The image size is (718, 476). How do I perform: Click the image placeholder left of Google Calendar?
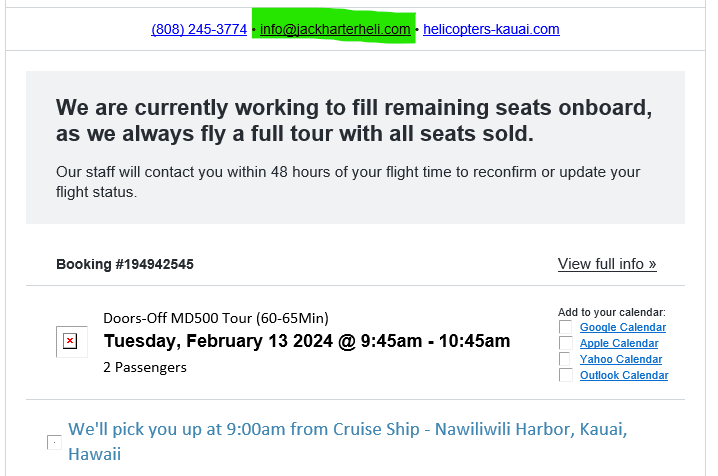[566, 327]
